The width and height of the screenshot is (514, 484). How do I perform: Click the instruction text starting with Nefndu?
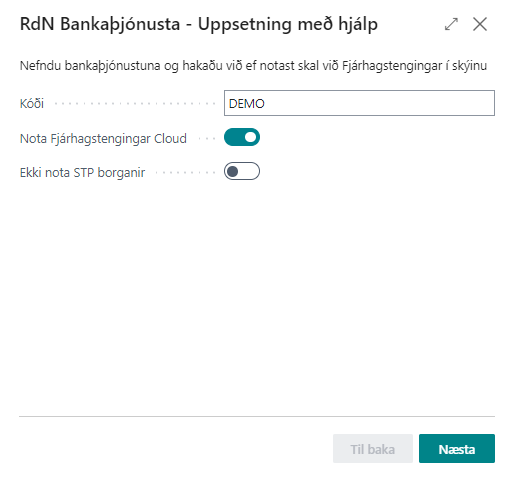[x=253, y=66]
